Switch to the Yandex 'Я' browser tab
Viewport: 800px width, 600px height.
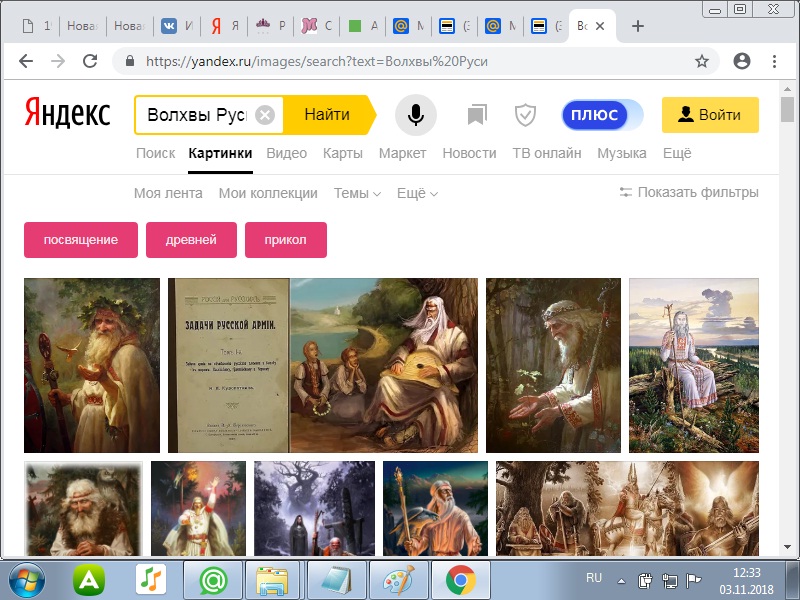pos(224,26)
